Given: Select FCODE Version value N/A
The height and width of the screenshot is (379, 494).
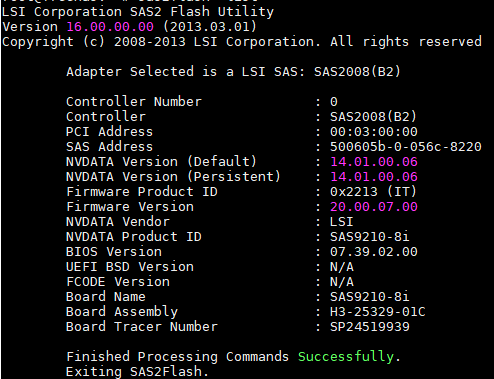Looking at the screenshot, I should (342, 282).
